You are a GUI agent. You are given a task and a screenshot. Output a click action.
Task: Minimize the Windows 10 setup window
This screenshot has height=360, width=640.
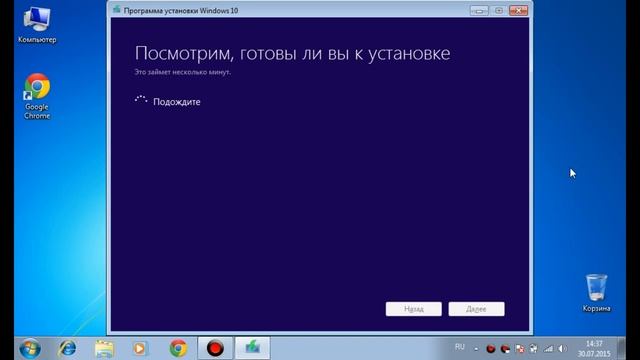(x=479, y=10)
